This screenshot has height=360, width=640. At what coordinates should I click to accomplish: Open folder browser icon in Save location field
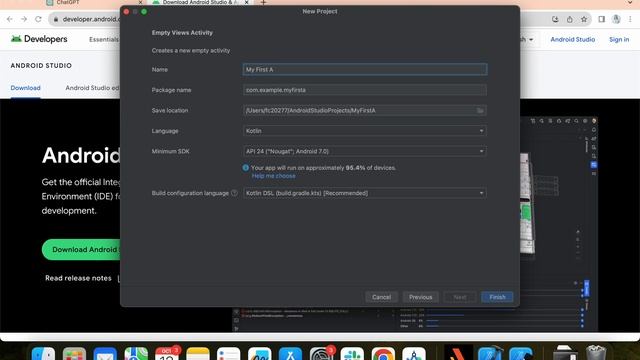point(480,111)
